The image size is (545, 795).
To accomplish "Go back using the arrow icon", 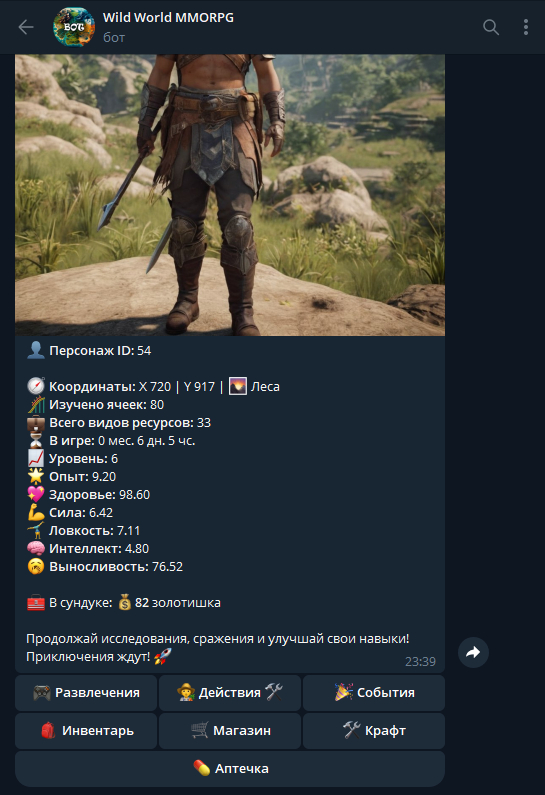I will pos(25,27).
